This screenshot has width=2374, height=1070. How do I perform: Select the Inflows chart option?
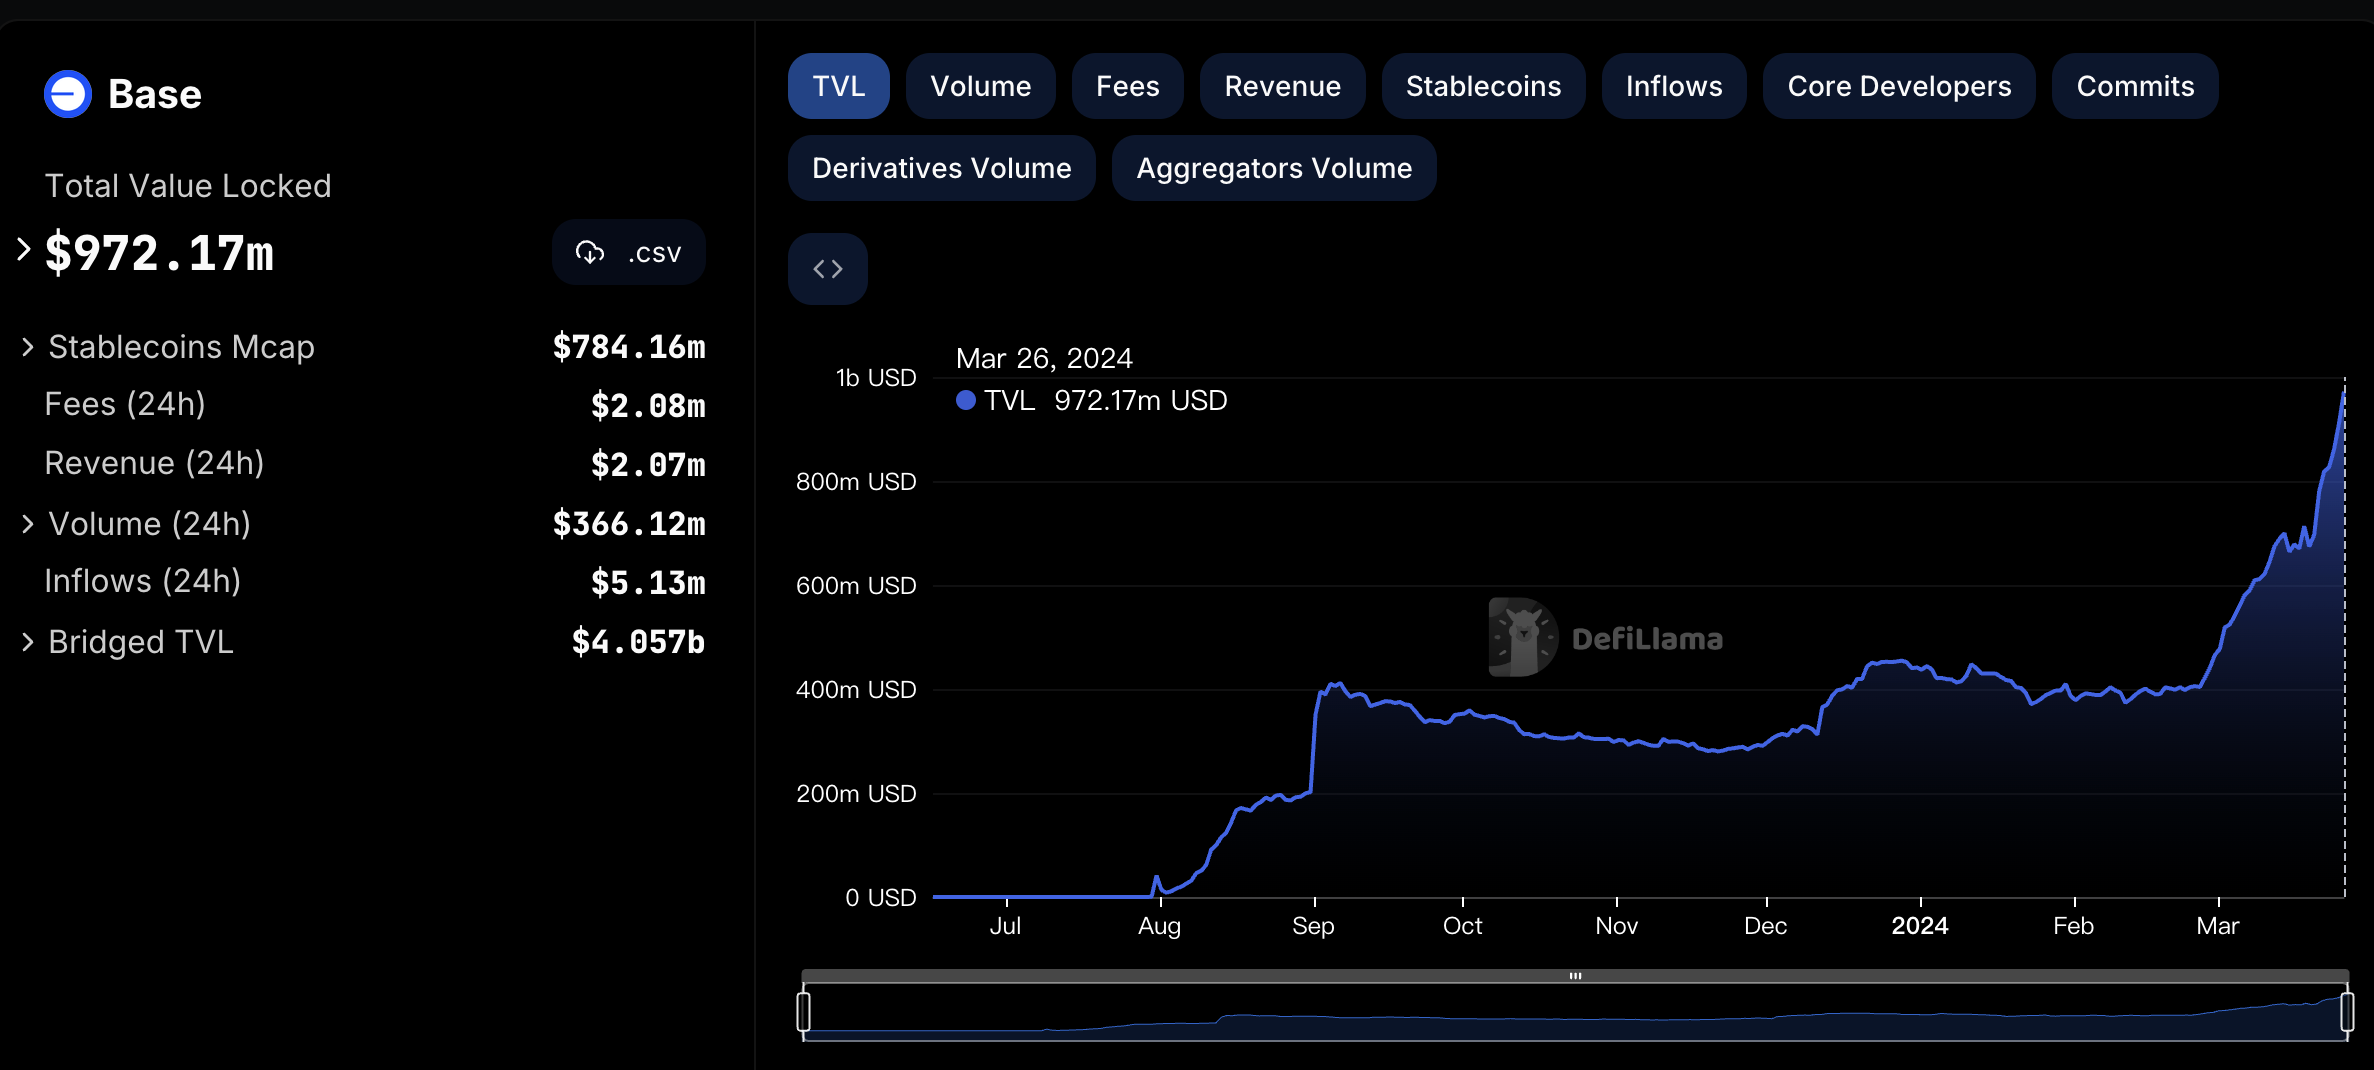[x=1673, y=86]
